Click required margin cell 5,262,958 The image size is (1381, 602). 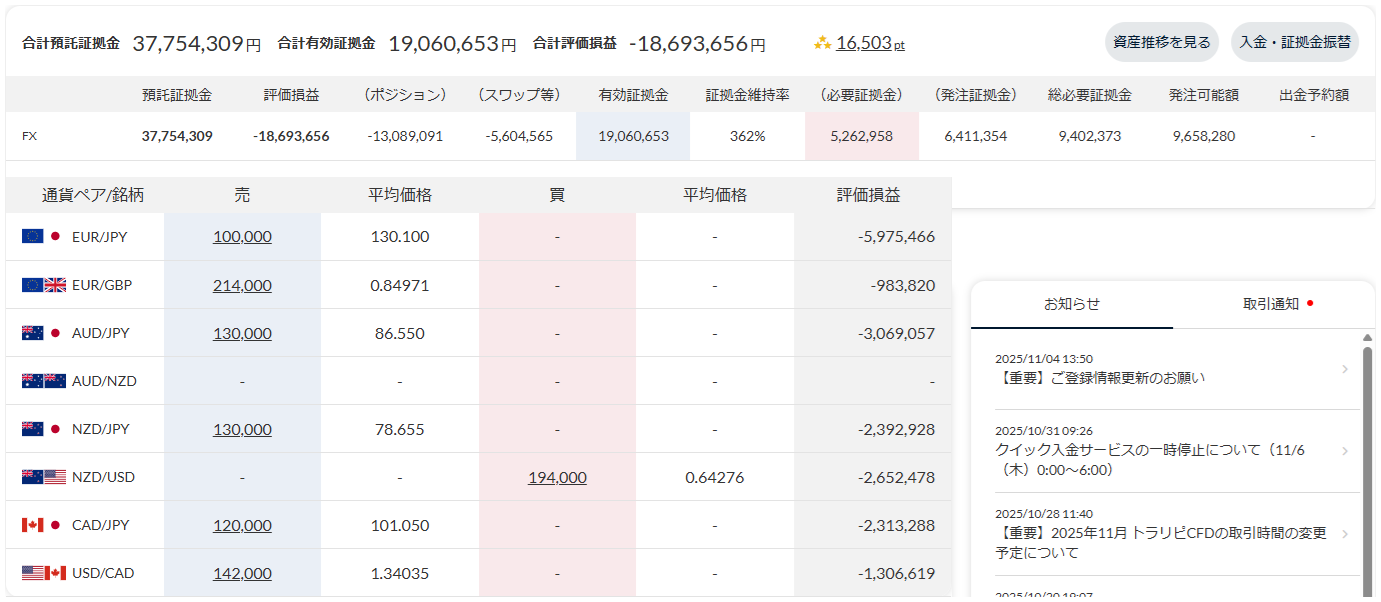[862, 136]
